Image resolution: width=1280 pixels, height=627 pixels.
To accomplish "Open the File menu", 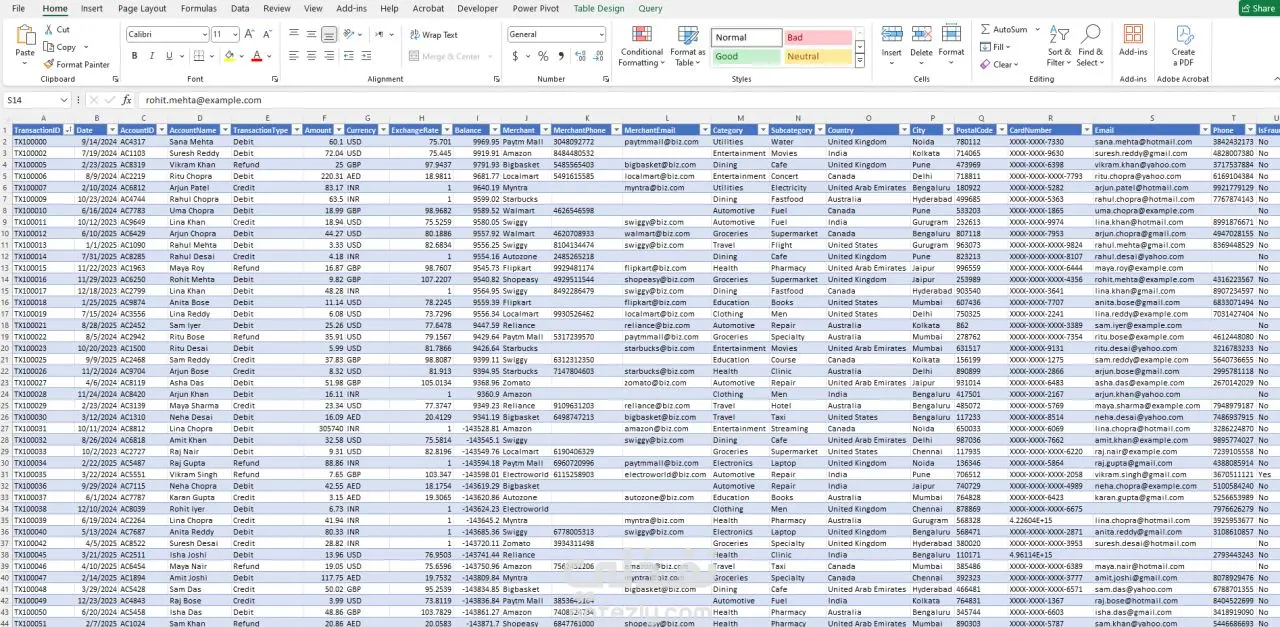I will pos(18,8).
